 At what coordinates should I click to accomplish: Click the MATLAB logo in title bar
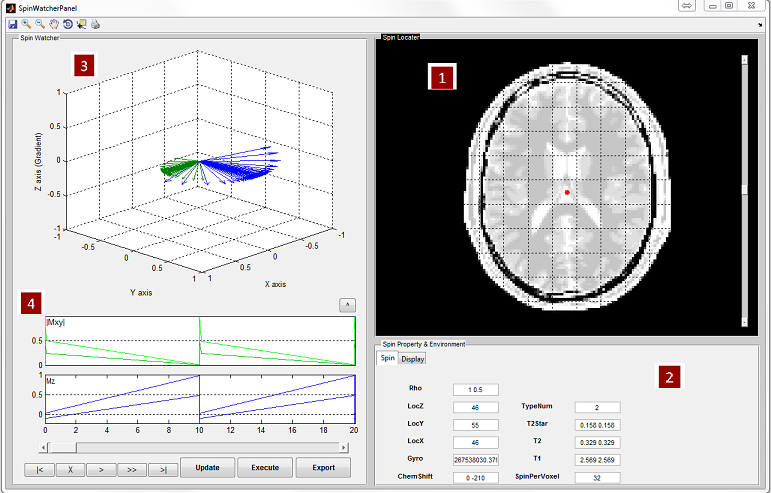(11, 8)
